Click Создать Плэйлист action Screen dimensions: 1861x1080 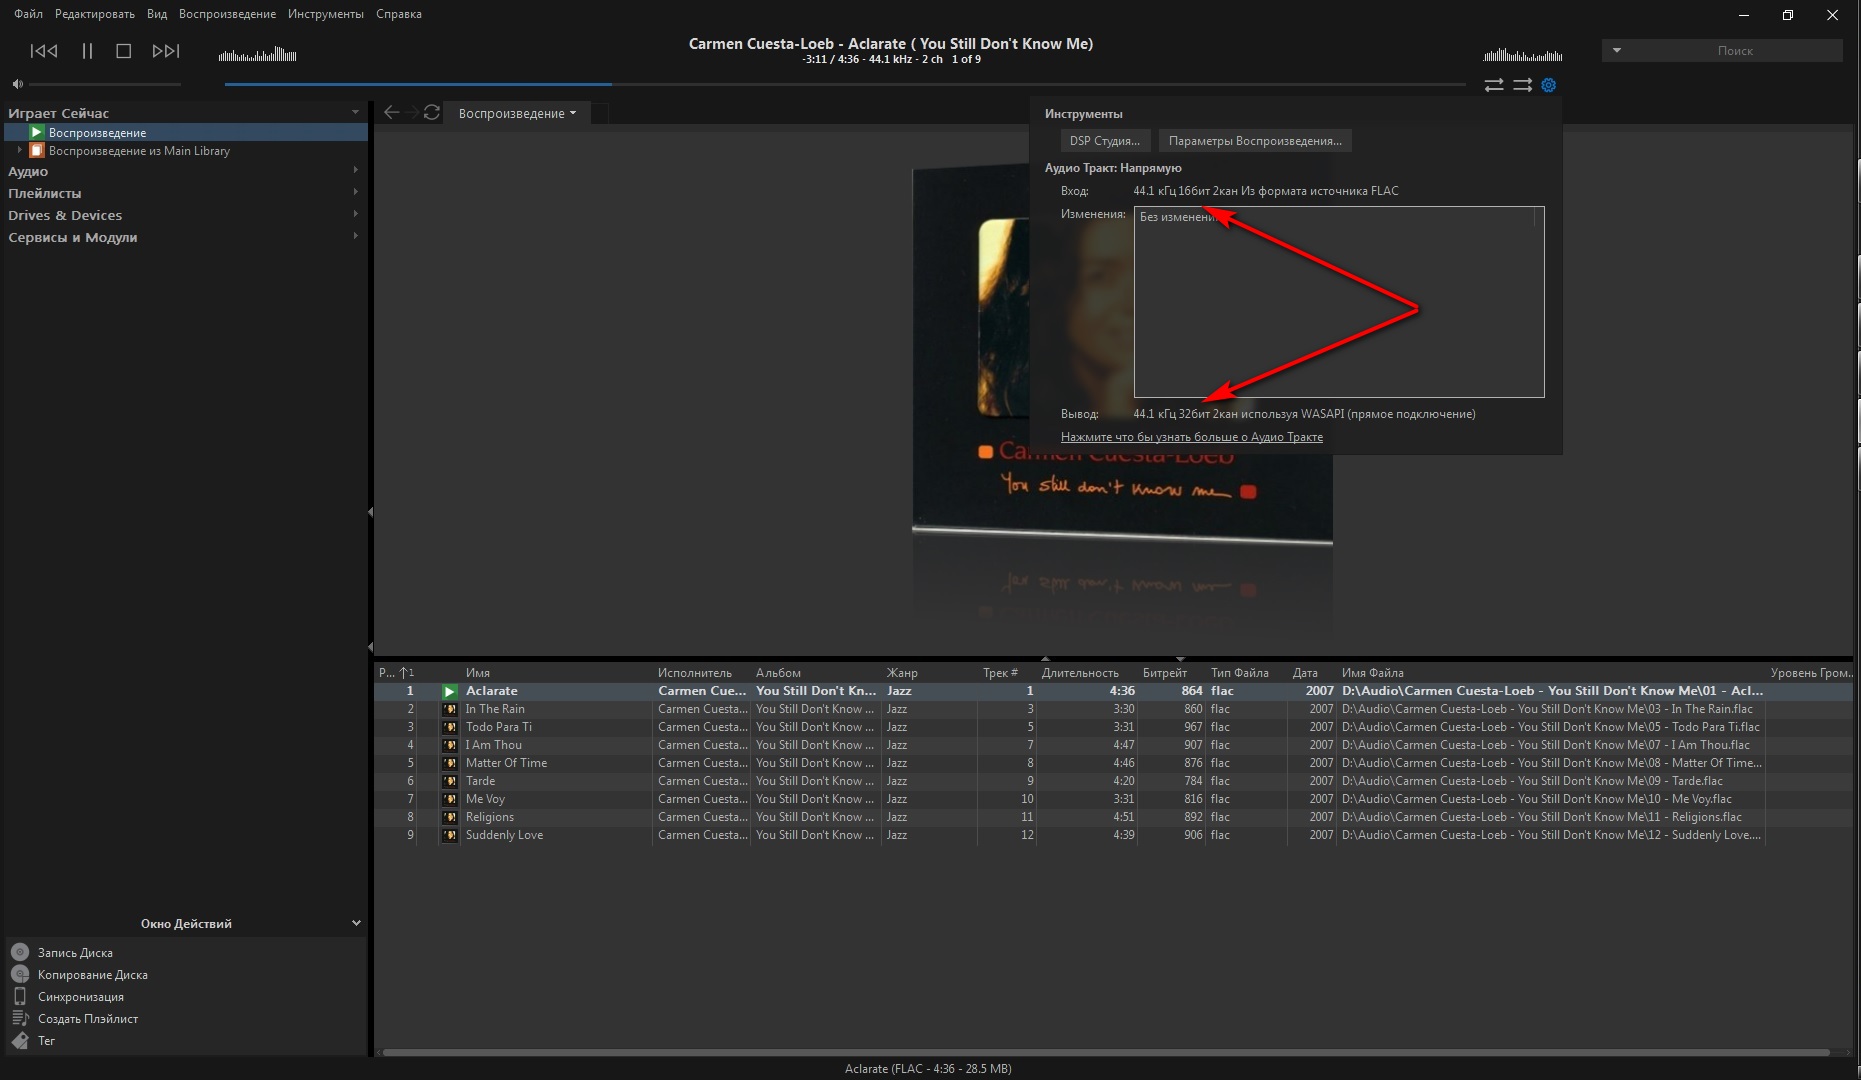(x=88, y=1019)
